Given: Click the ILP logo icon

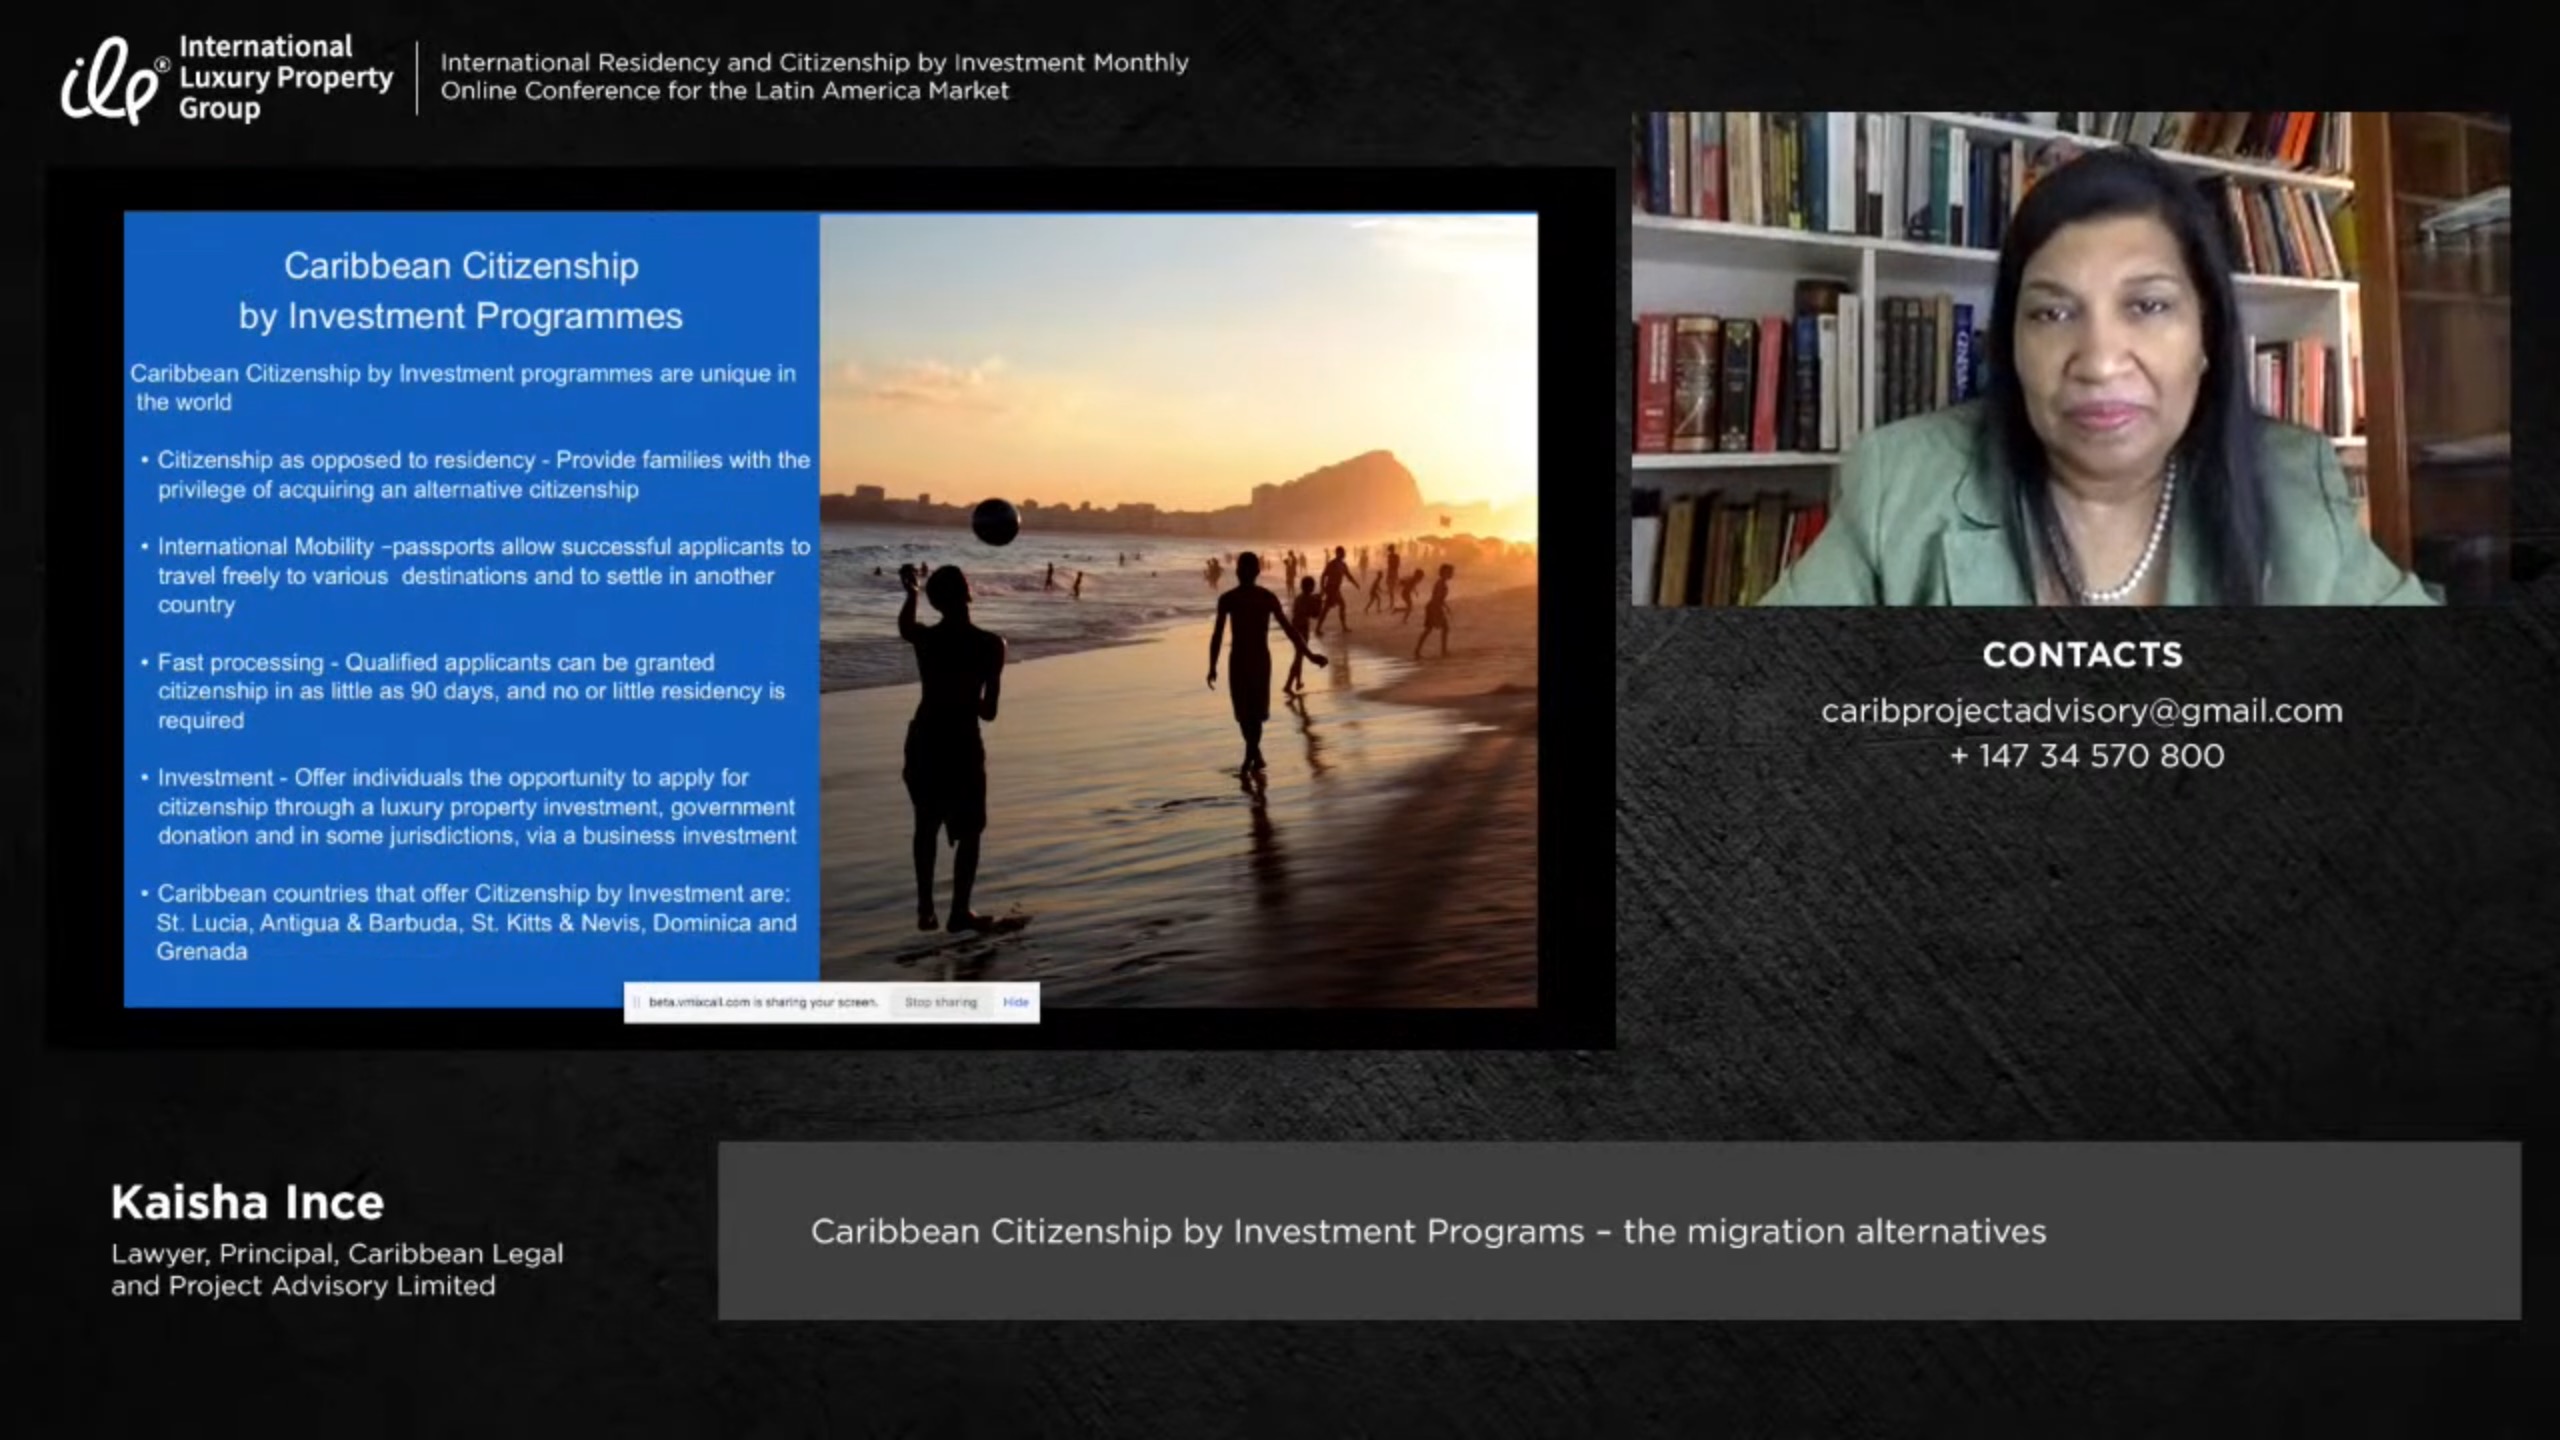Looking at the screenshot, I should pyautogui.click(x=108, y=82).
